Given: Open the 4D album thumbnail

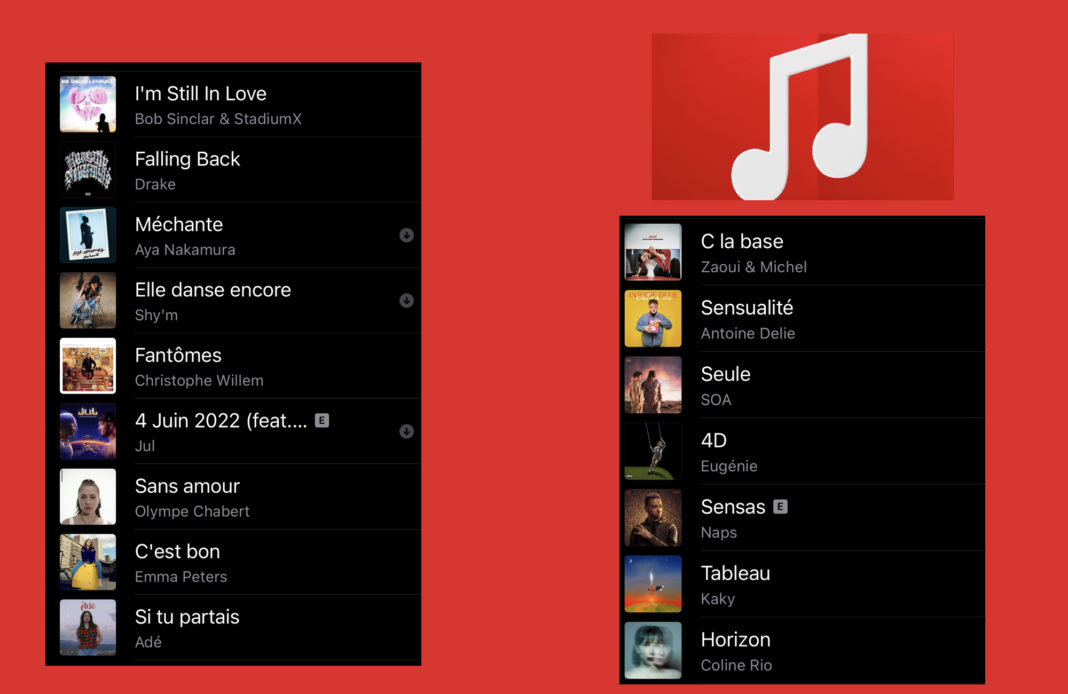Looking at the screenshot, I should point(653,452).
